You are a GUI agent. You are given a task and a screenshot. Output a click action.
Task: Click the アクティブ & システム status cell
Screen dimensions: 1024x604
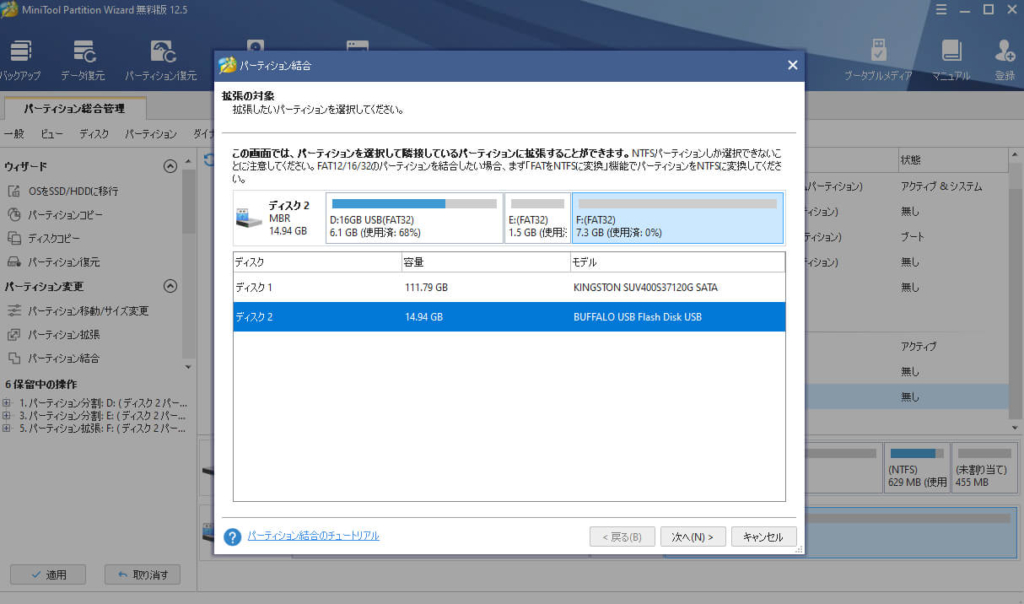click(941, 186)
